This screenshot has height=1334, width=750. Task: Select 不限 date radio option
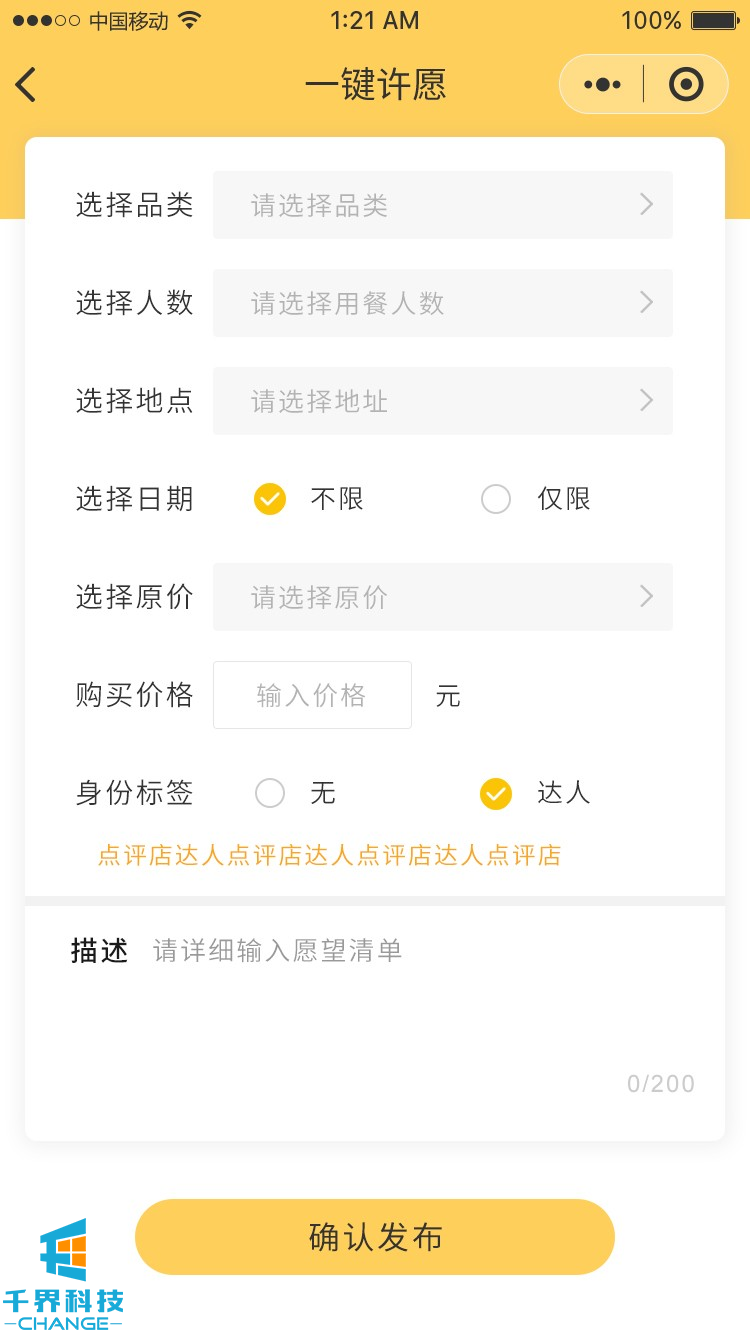(x=270, y=498)
